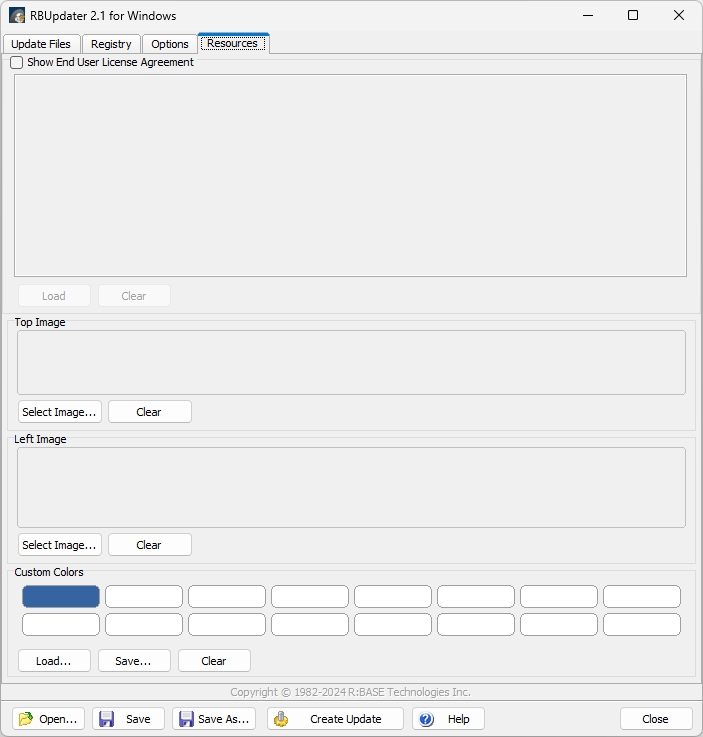
Task: Load custom colors from file
Action: tap(54, 661)
